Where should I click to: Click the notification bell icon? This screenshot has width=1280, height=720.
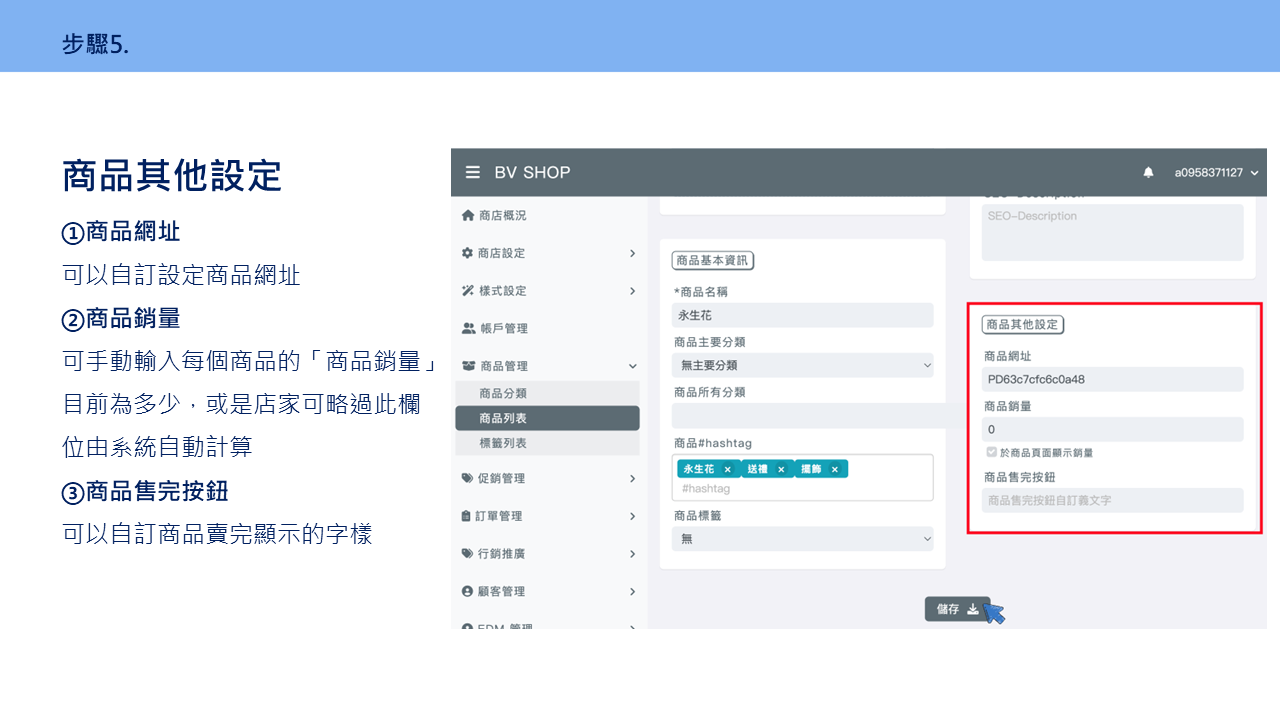click(1148, 173)
